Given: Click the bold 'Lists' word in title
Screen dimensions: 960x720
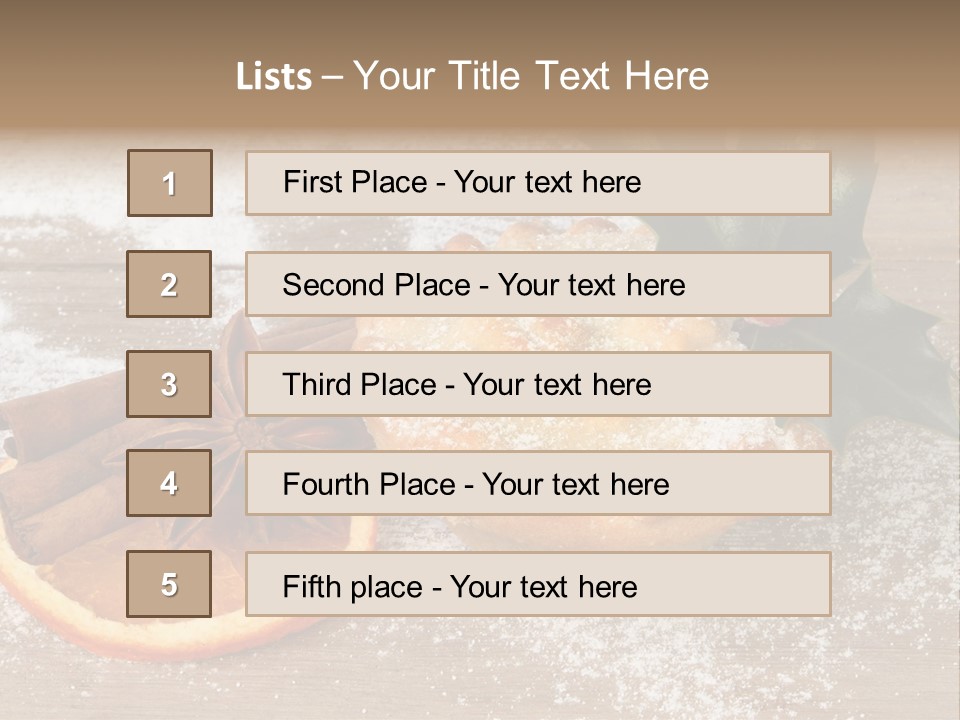Looking at the screenshot, I should click(x=273, y=77).
